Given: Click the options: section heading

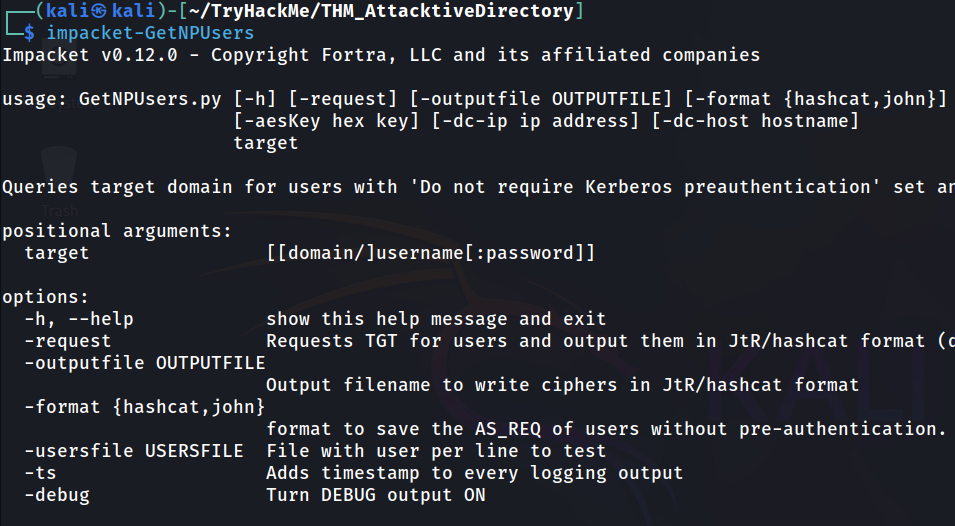Looking at the screenshot, I should (46, 297).
